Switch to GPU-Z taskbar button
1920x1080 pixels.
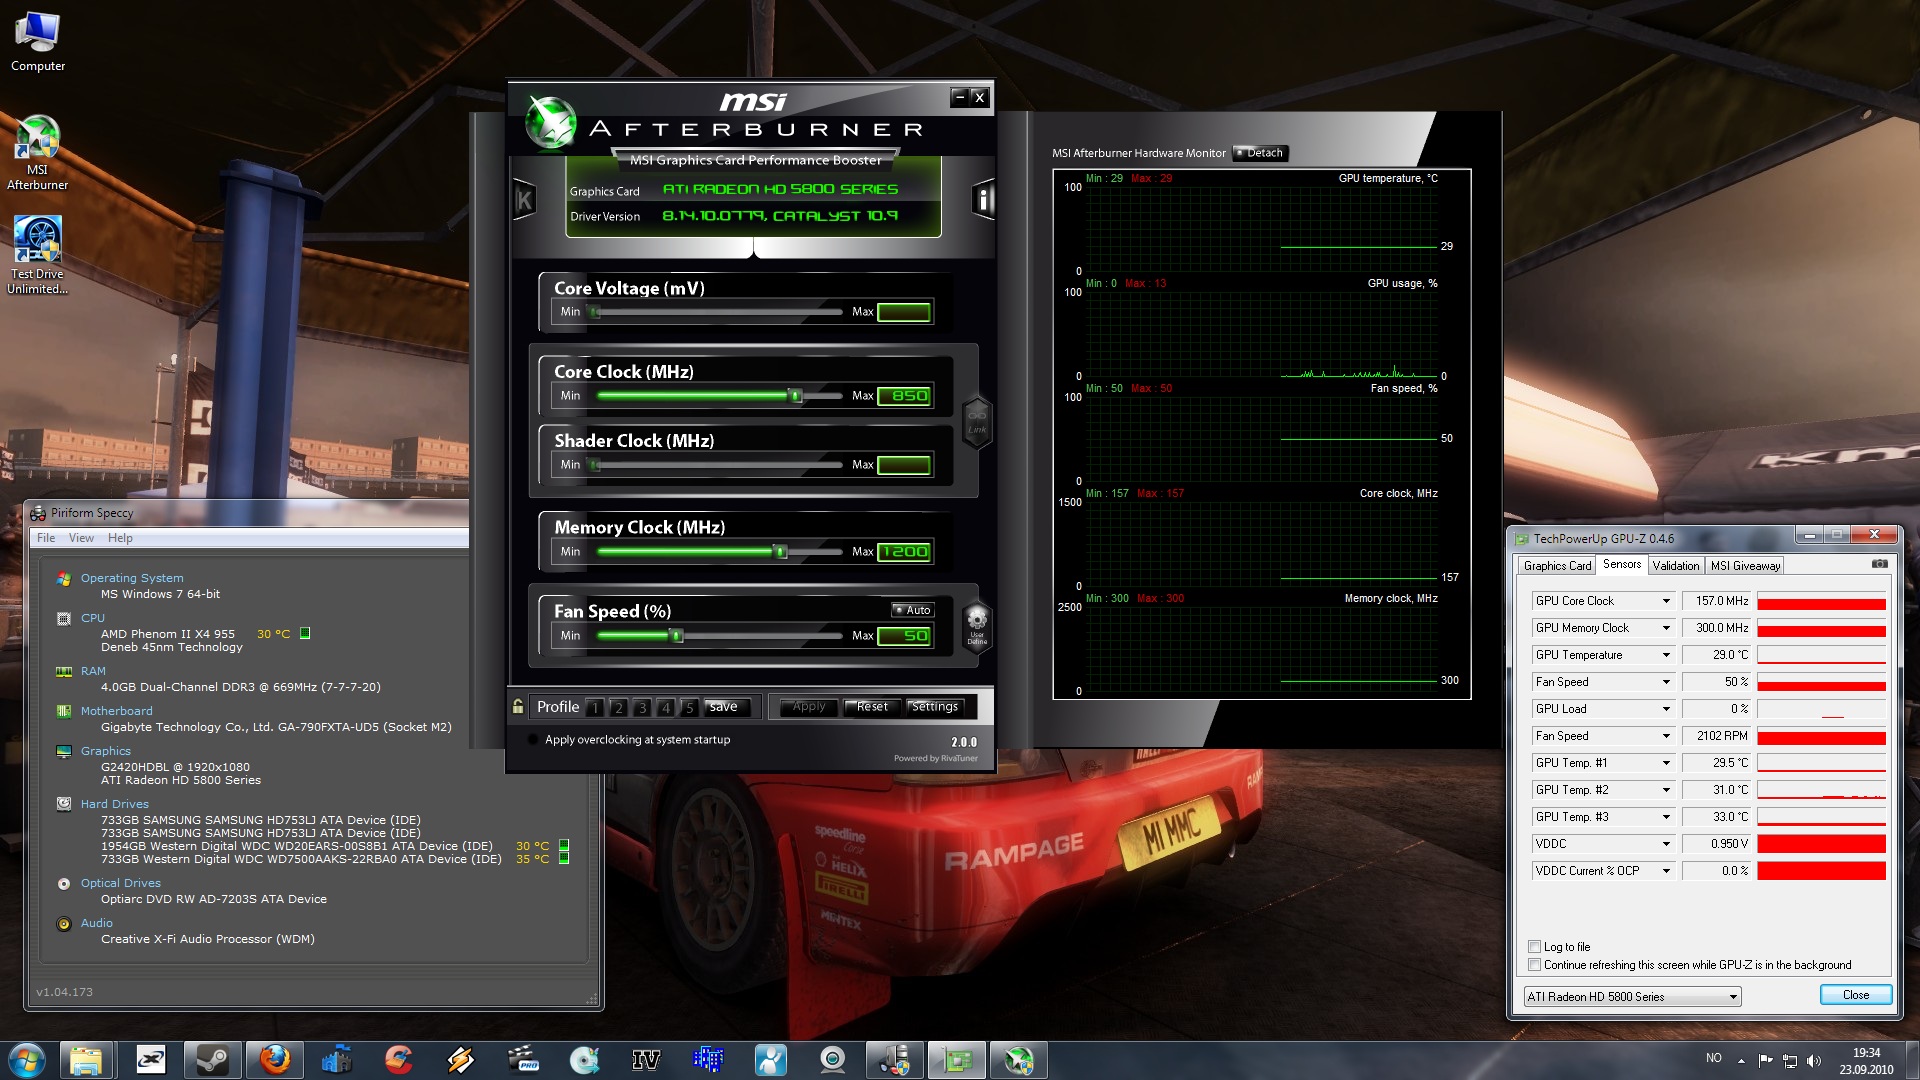[x=957, y=1060]
